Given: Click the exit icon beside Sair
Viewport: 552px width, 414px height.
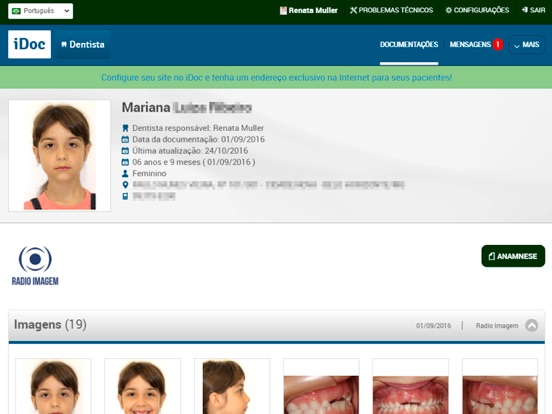Looking at the screenshot, I should click(525, 10).
